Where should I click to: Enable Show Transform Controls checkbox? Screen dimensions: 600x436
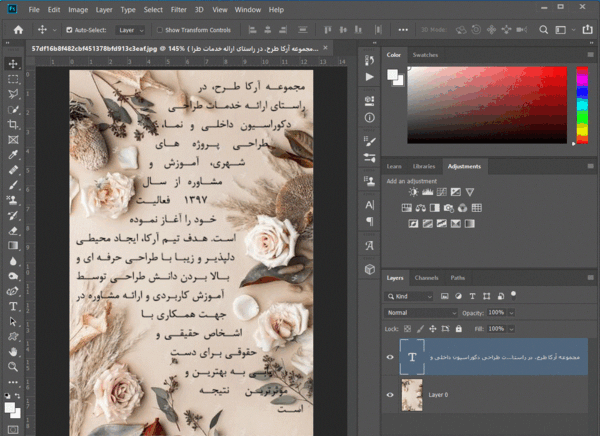point(160,30)
